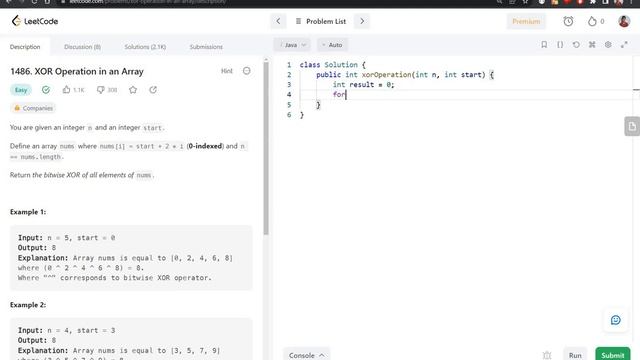The height and width of the screenshot is (360, 640).
Task: Open the Problem List
Action: 321,21
